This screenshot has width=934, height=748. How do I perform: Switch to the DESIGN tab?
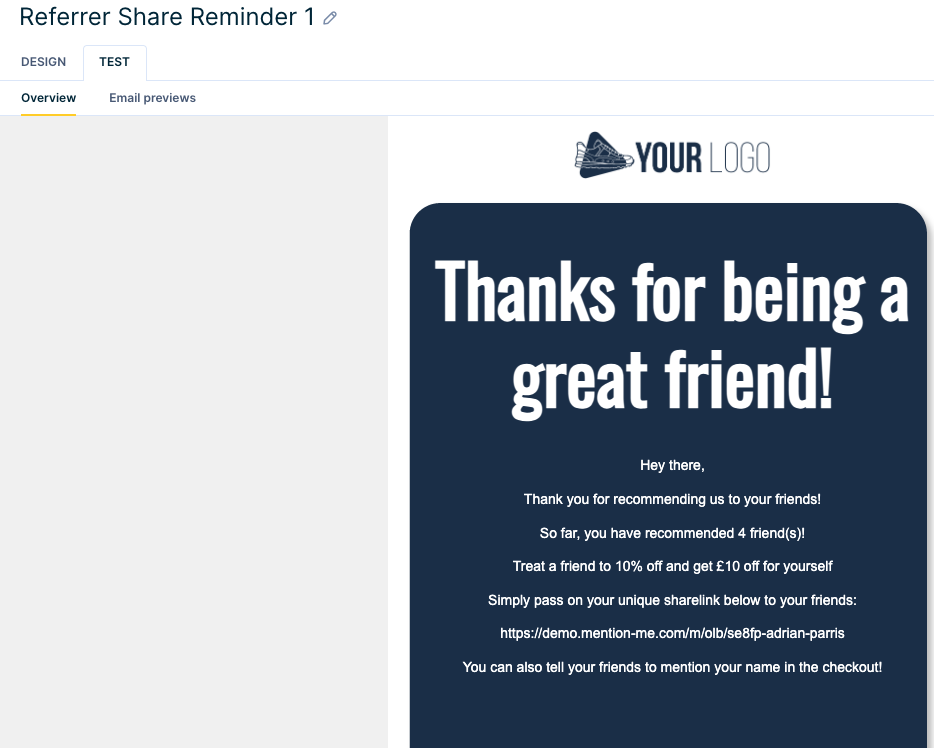[x=43, y=62]
